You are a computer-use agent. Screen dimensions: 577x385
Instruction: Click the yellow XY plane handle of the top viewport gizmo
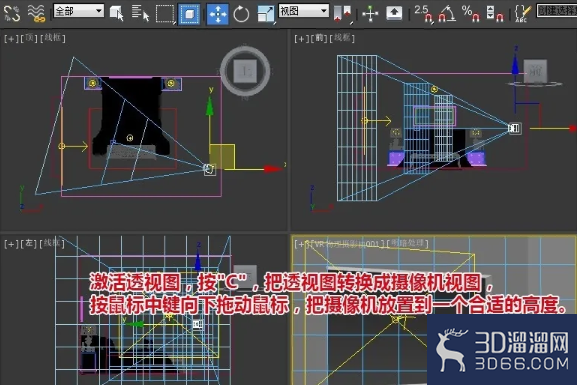(x=222, y=156)
